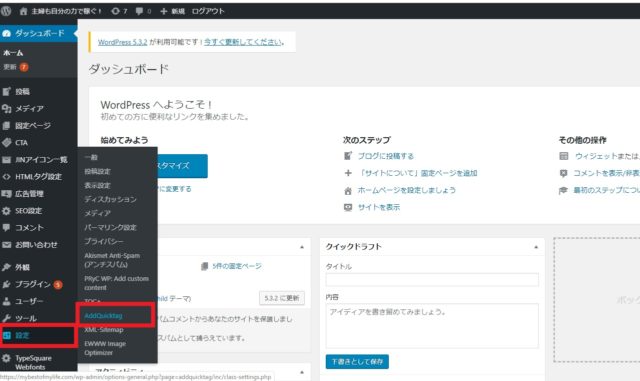Viewport: 640px width, 381px height.
Task: Click the 5.3.2 に更新 button
Action: (282, 298)
